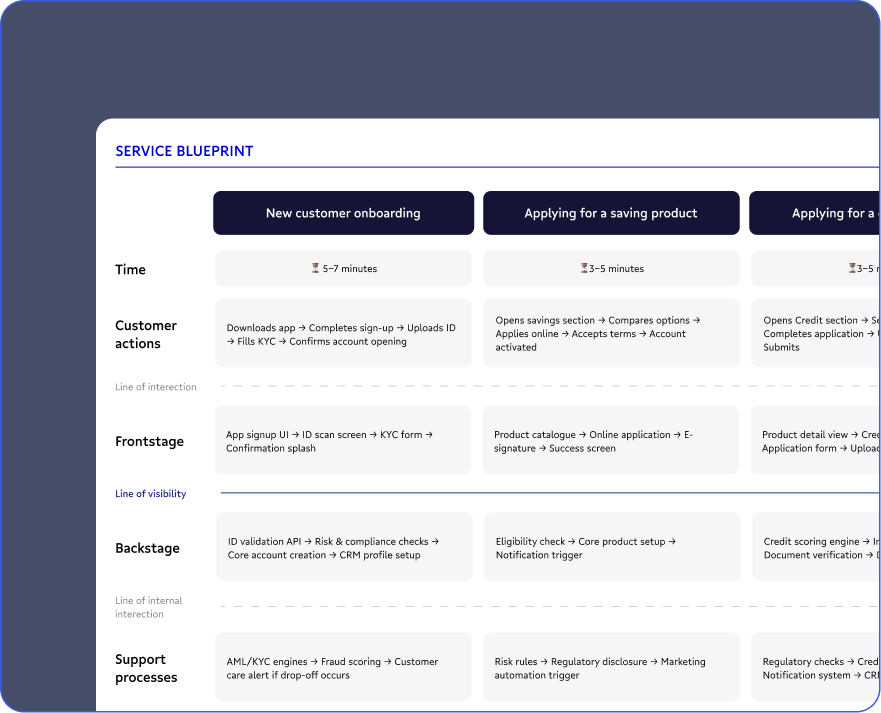Select the "Time" row label
The image size is (881, 713).
click(x=130, y=269)
